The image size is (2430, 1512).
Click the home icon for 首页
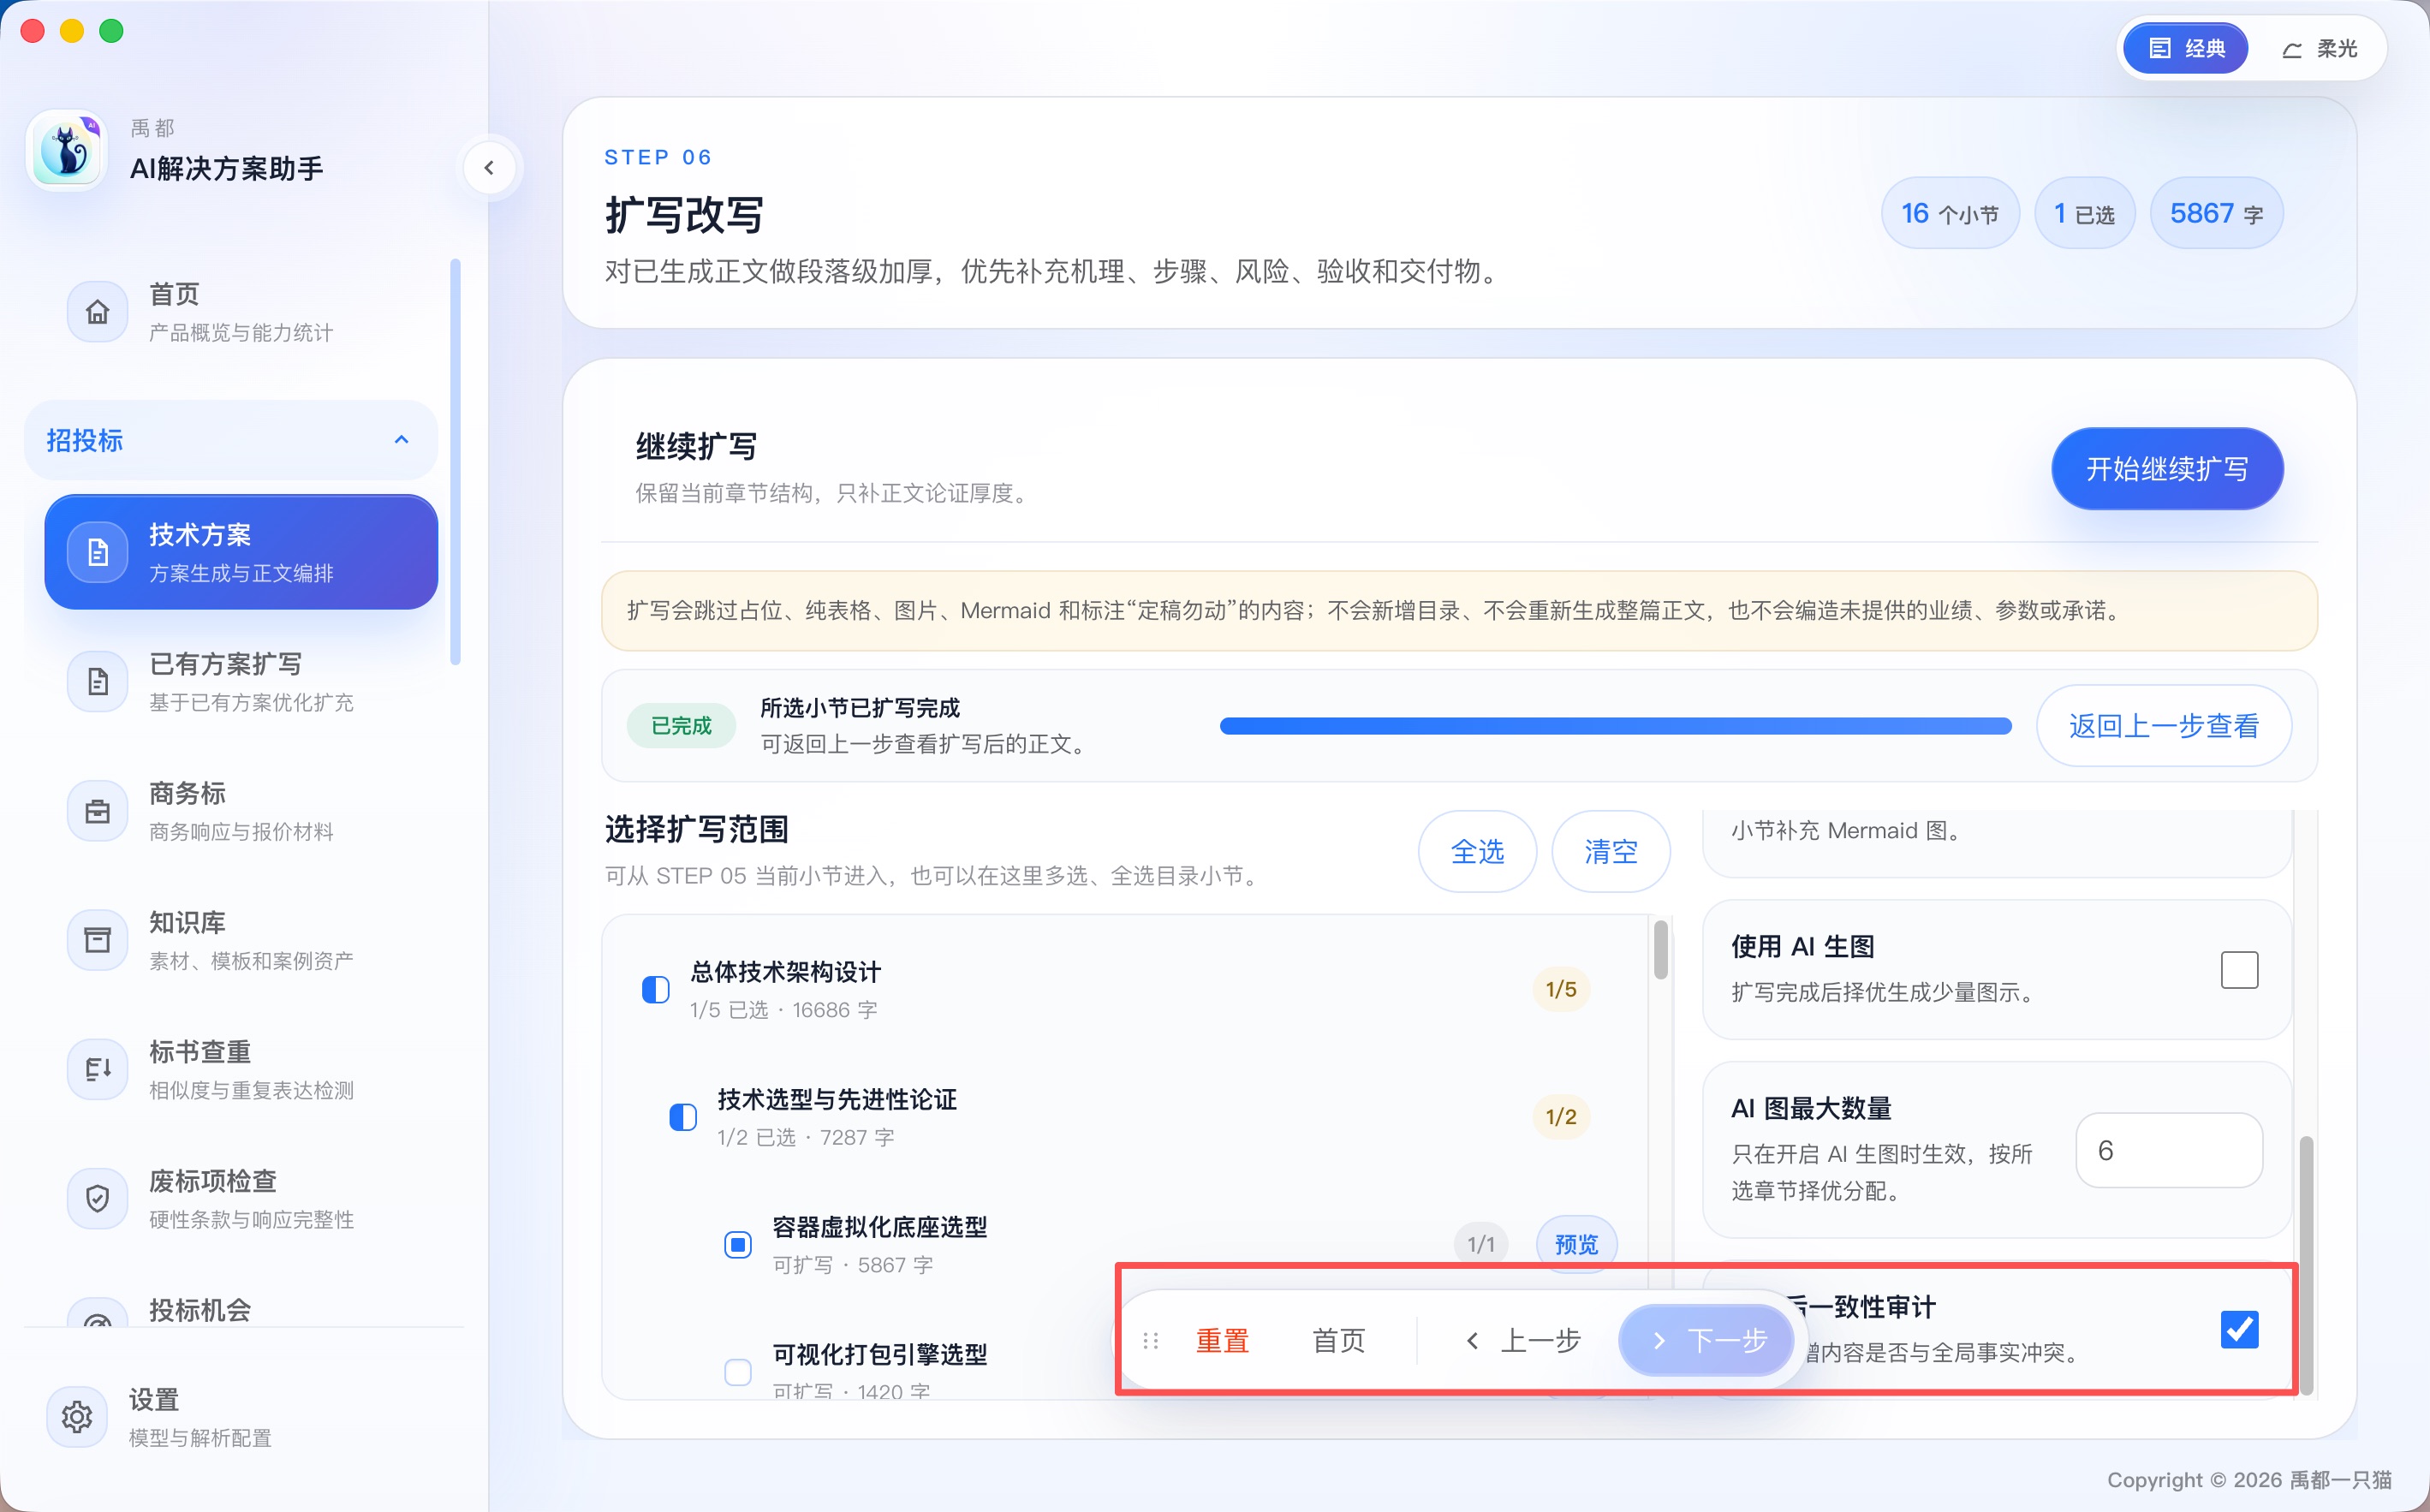(97, 312)
